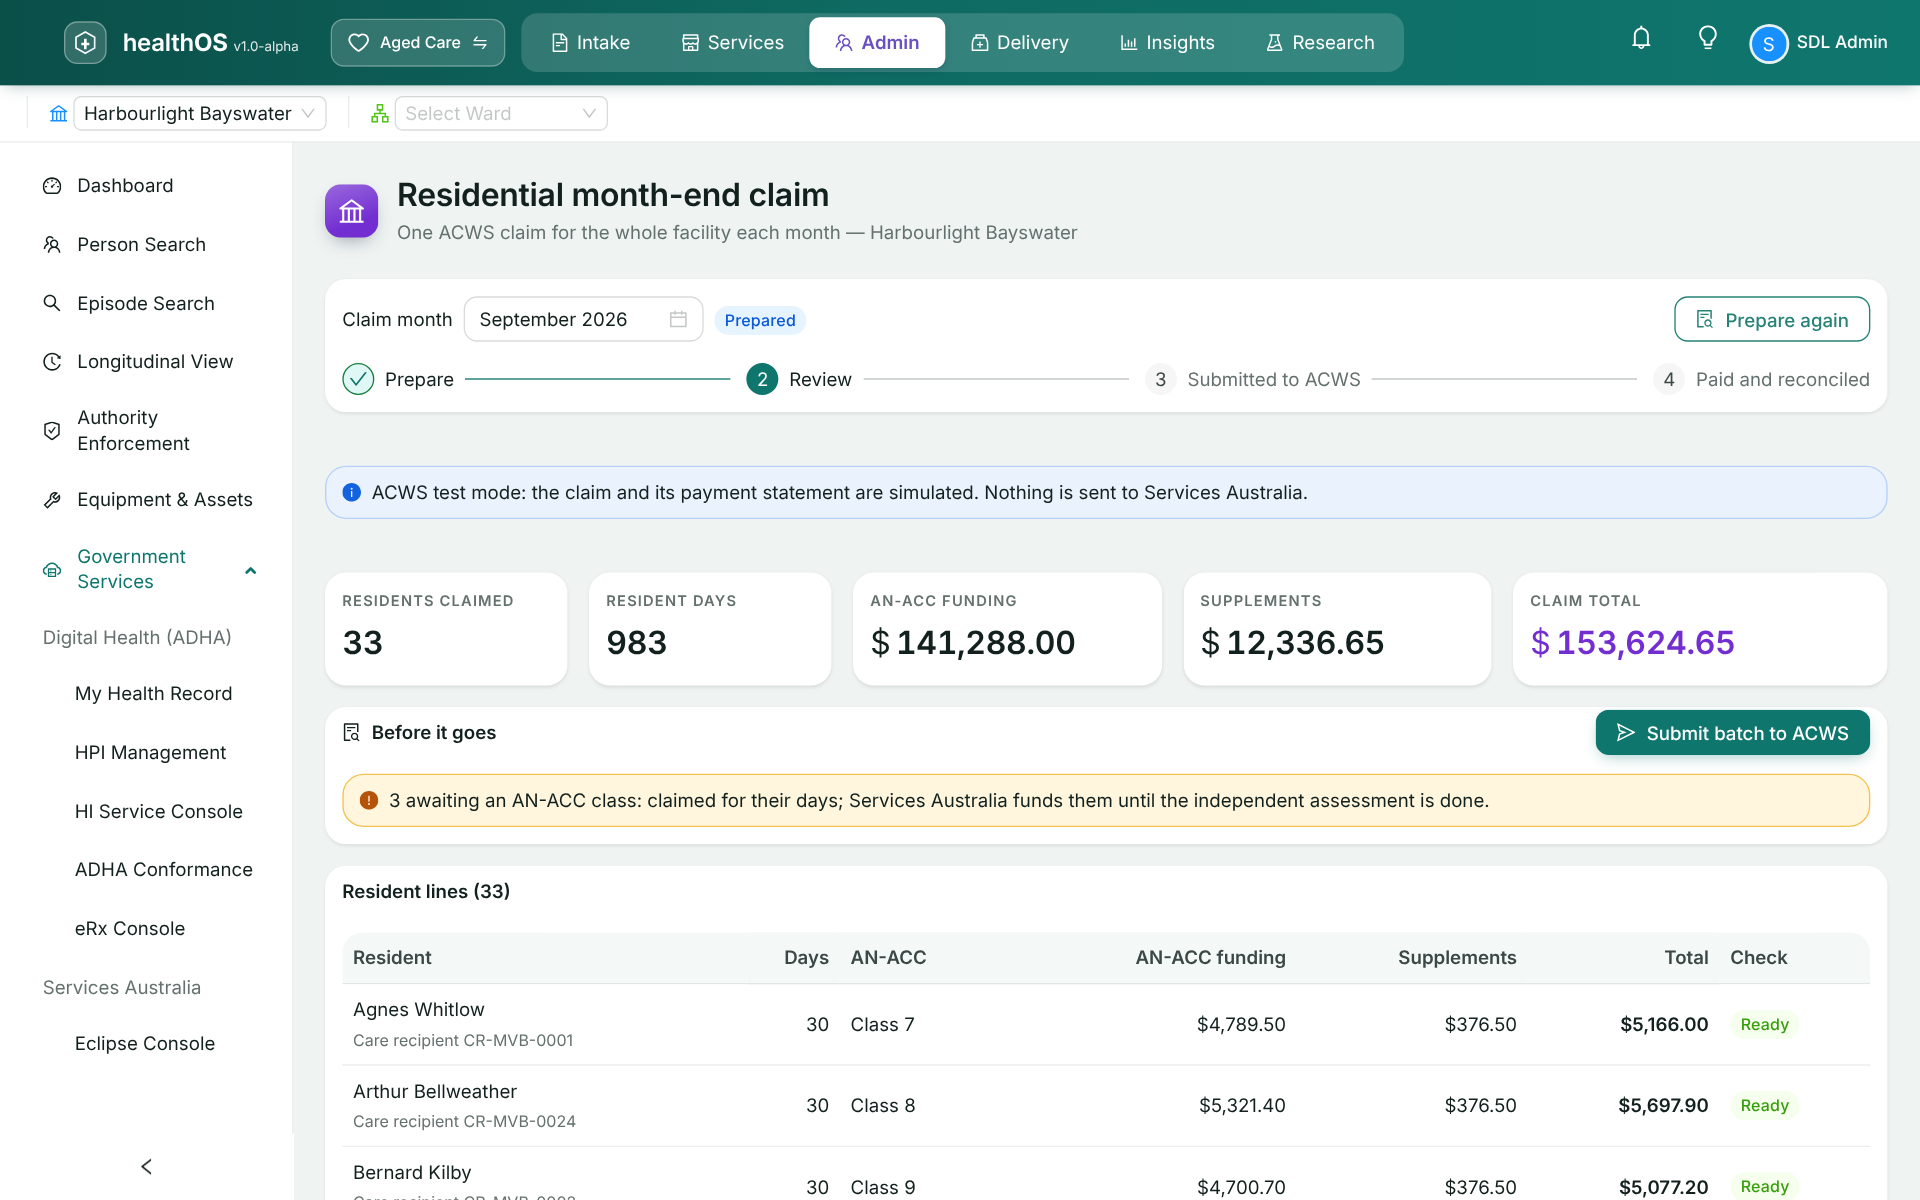Click the completed Prepare step checkmark
Image resolution: width=1920 pixels, height=1200 pixels.
[x=358, y=379]
